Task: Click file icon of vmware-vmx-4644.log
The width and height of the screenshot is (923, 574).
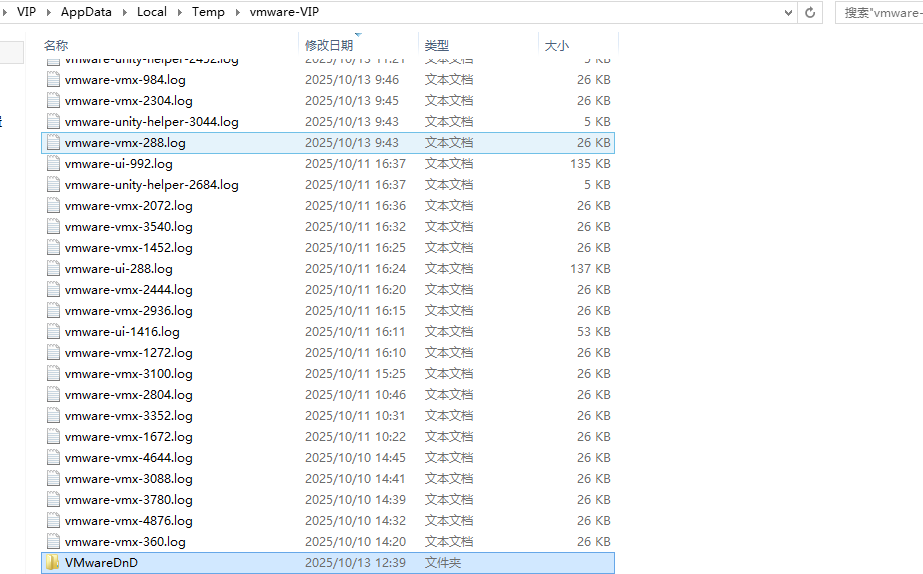Action: (x=53, y=457)
